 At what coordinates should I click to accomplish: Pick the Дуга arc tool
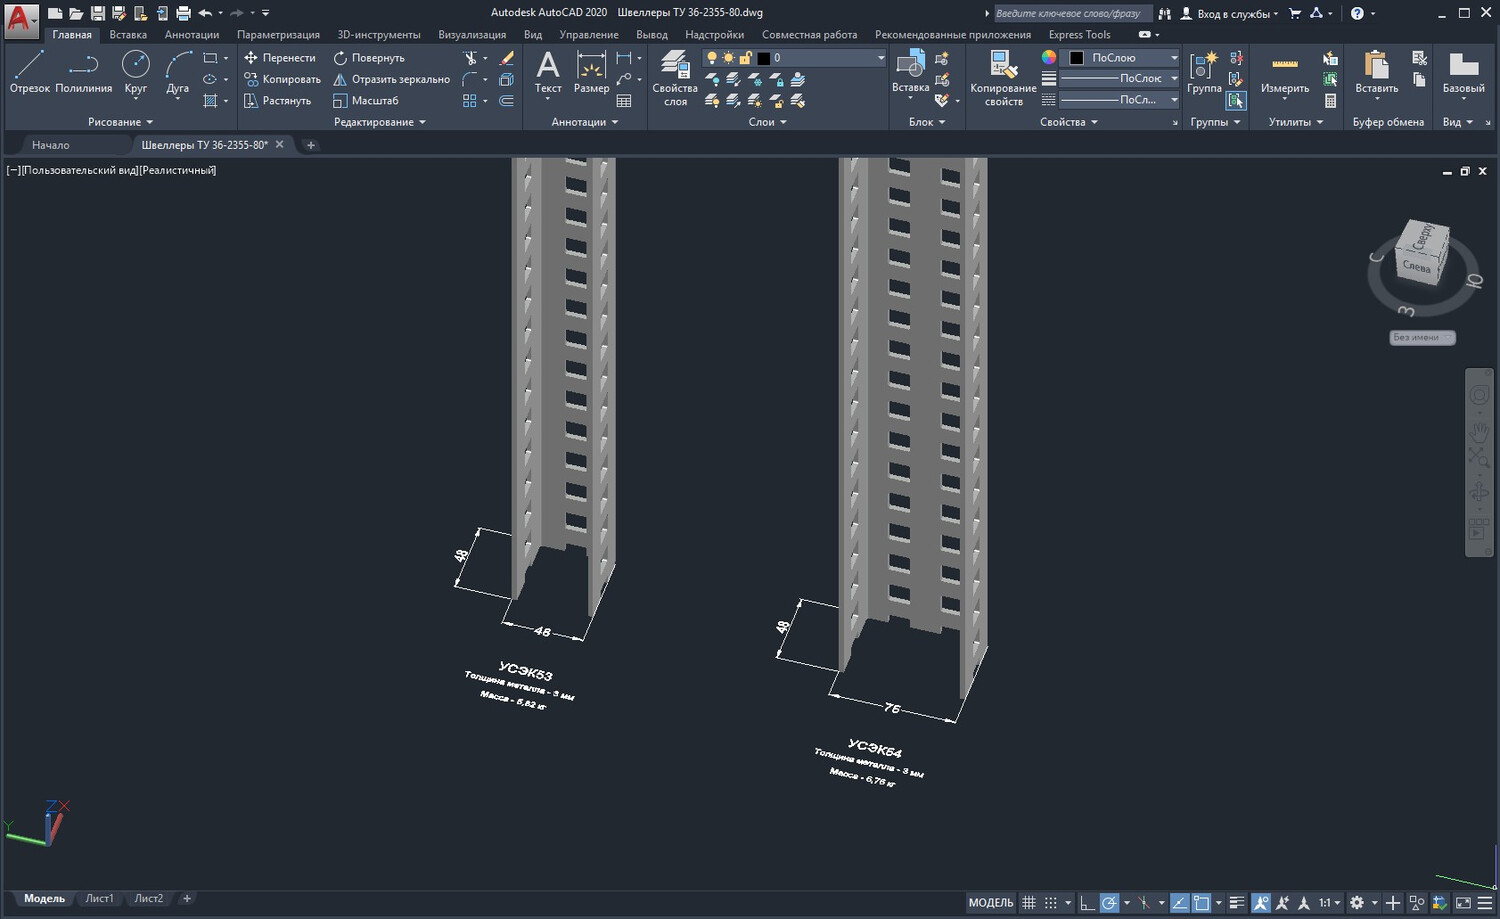(x=178, y=73)
